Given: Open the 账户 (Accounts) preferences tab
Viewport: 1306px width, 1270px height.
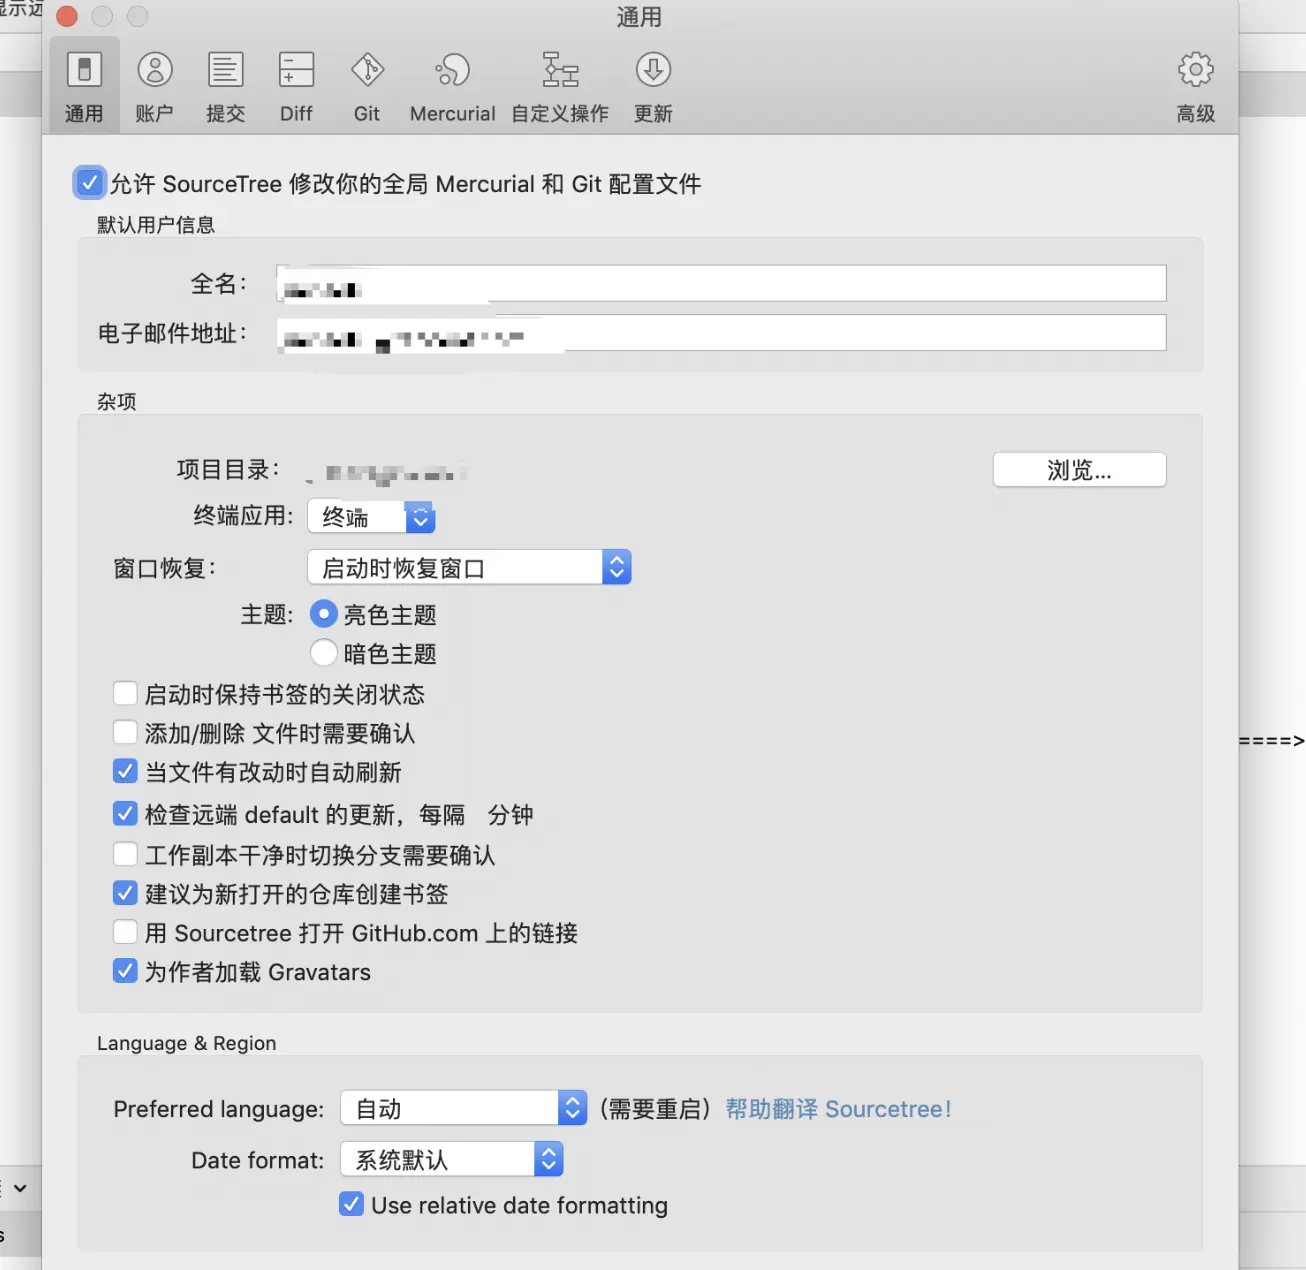Looking at the screenshot, I should 155,87.
